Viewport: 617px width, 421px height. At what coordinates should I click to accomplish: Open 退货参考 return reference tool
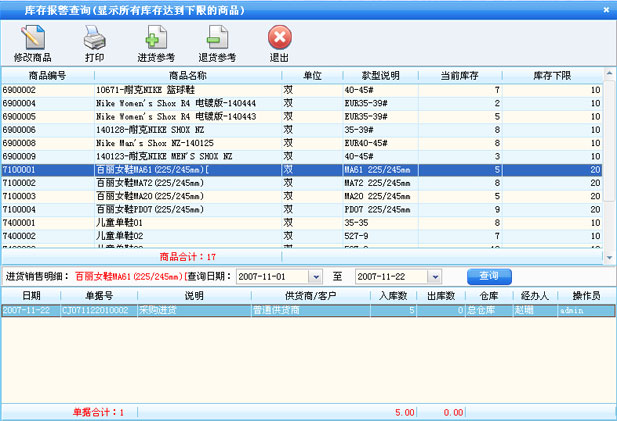click(x=216, y=42)
